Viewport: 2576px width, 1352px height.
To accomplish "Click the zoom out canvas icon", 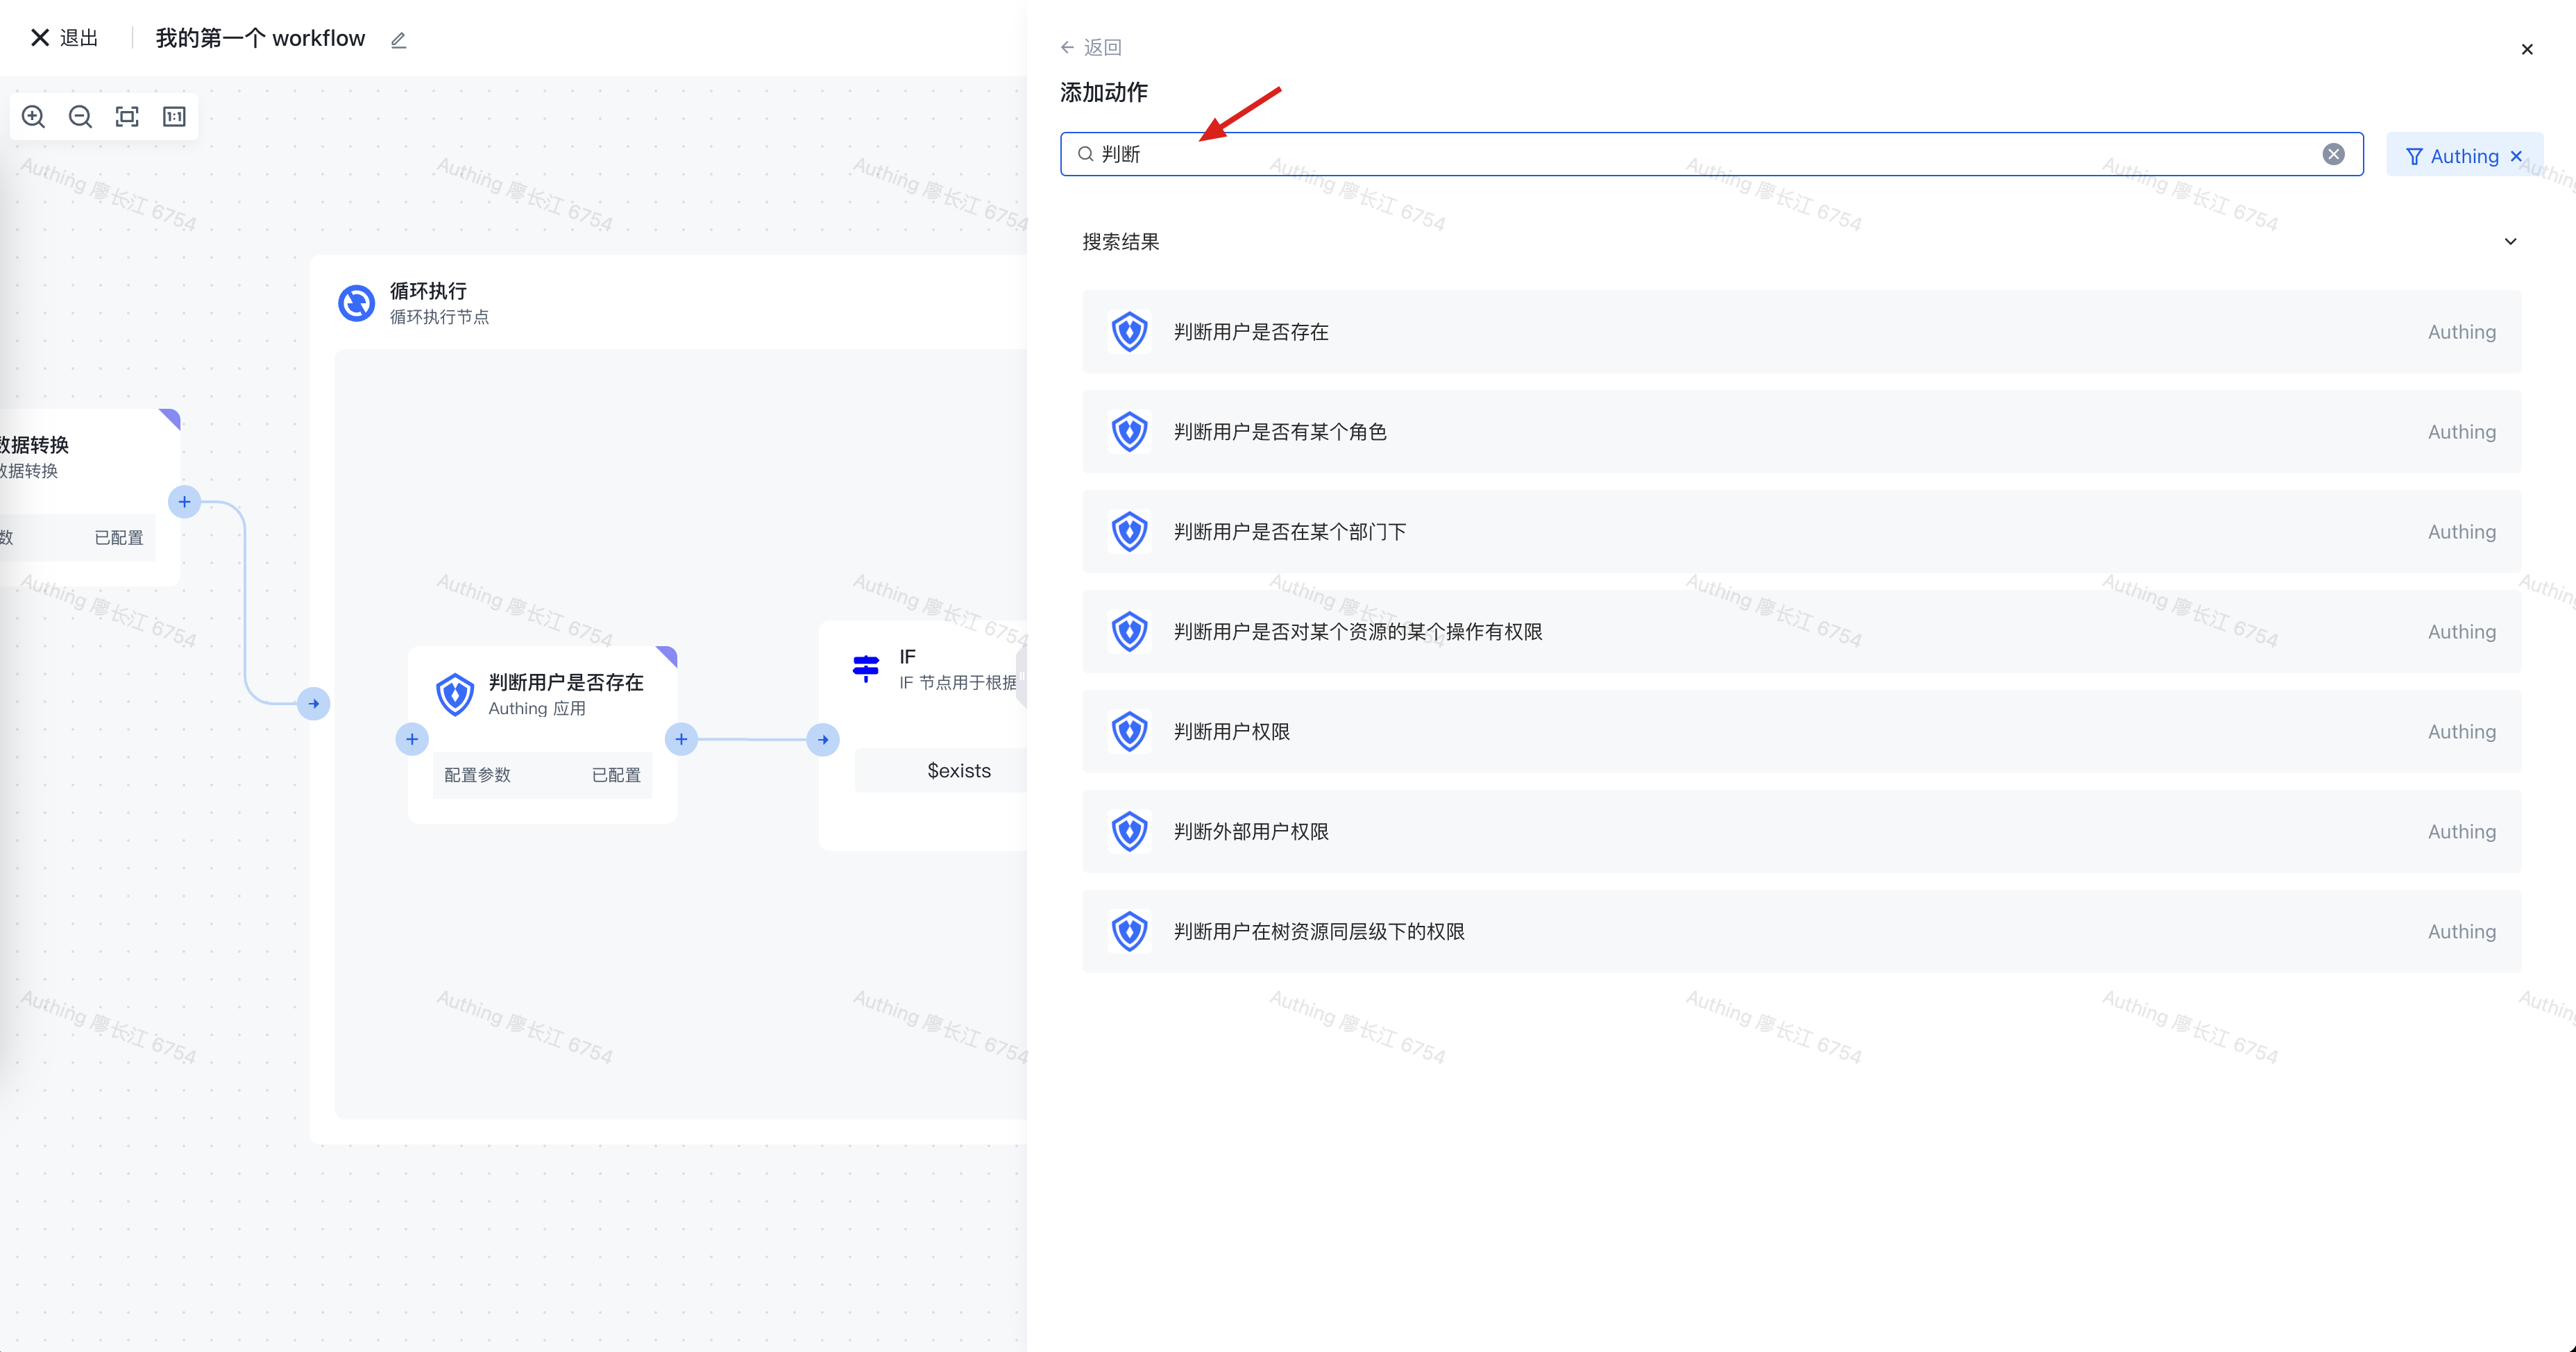I will point(80,117).
